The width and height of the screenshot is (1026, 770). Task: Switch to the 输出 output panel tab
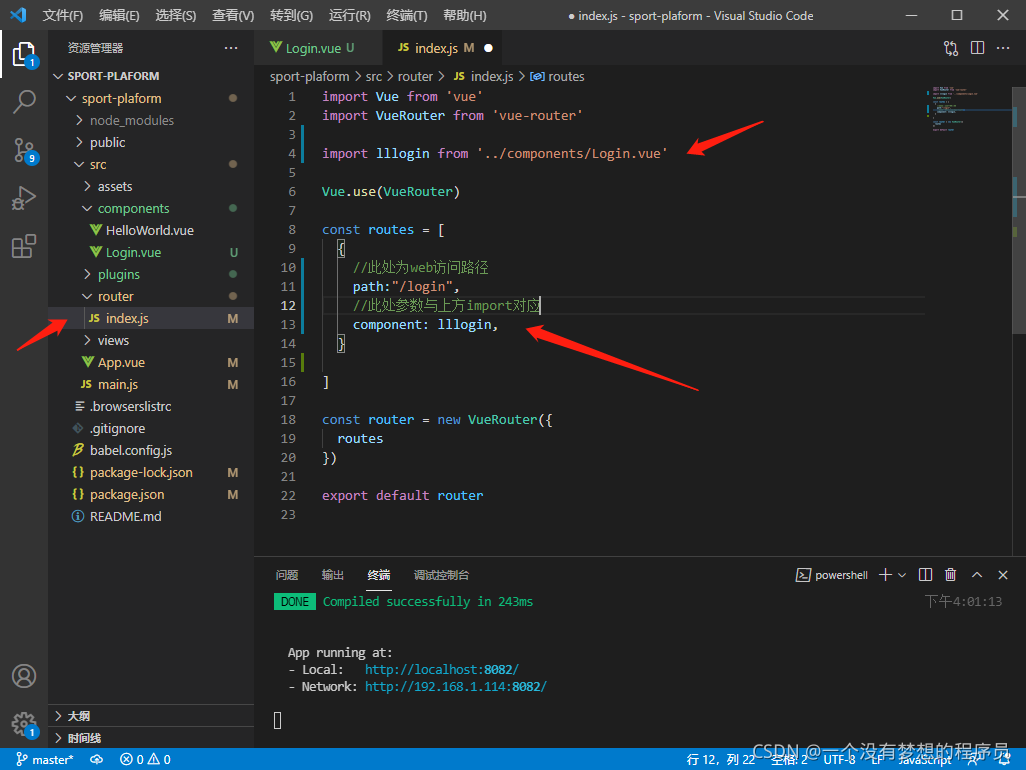(x=332, y=574)
